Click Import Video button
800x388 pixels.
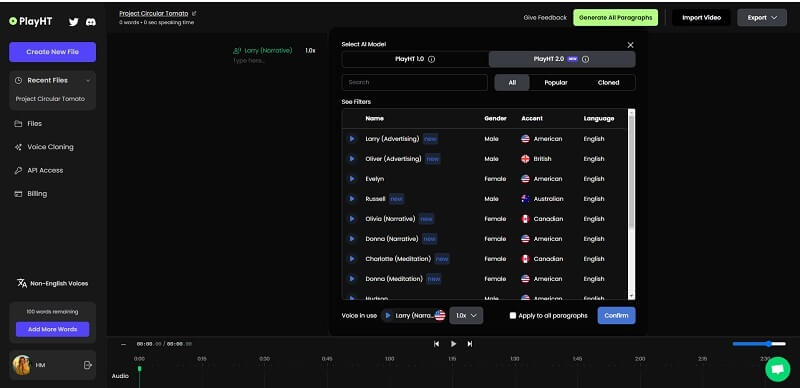click(x=702, y=17)
